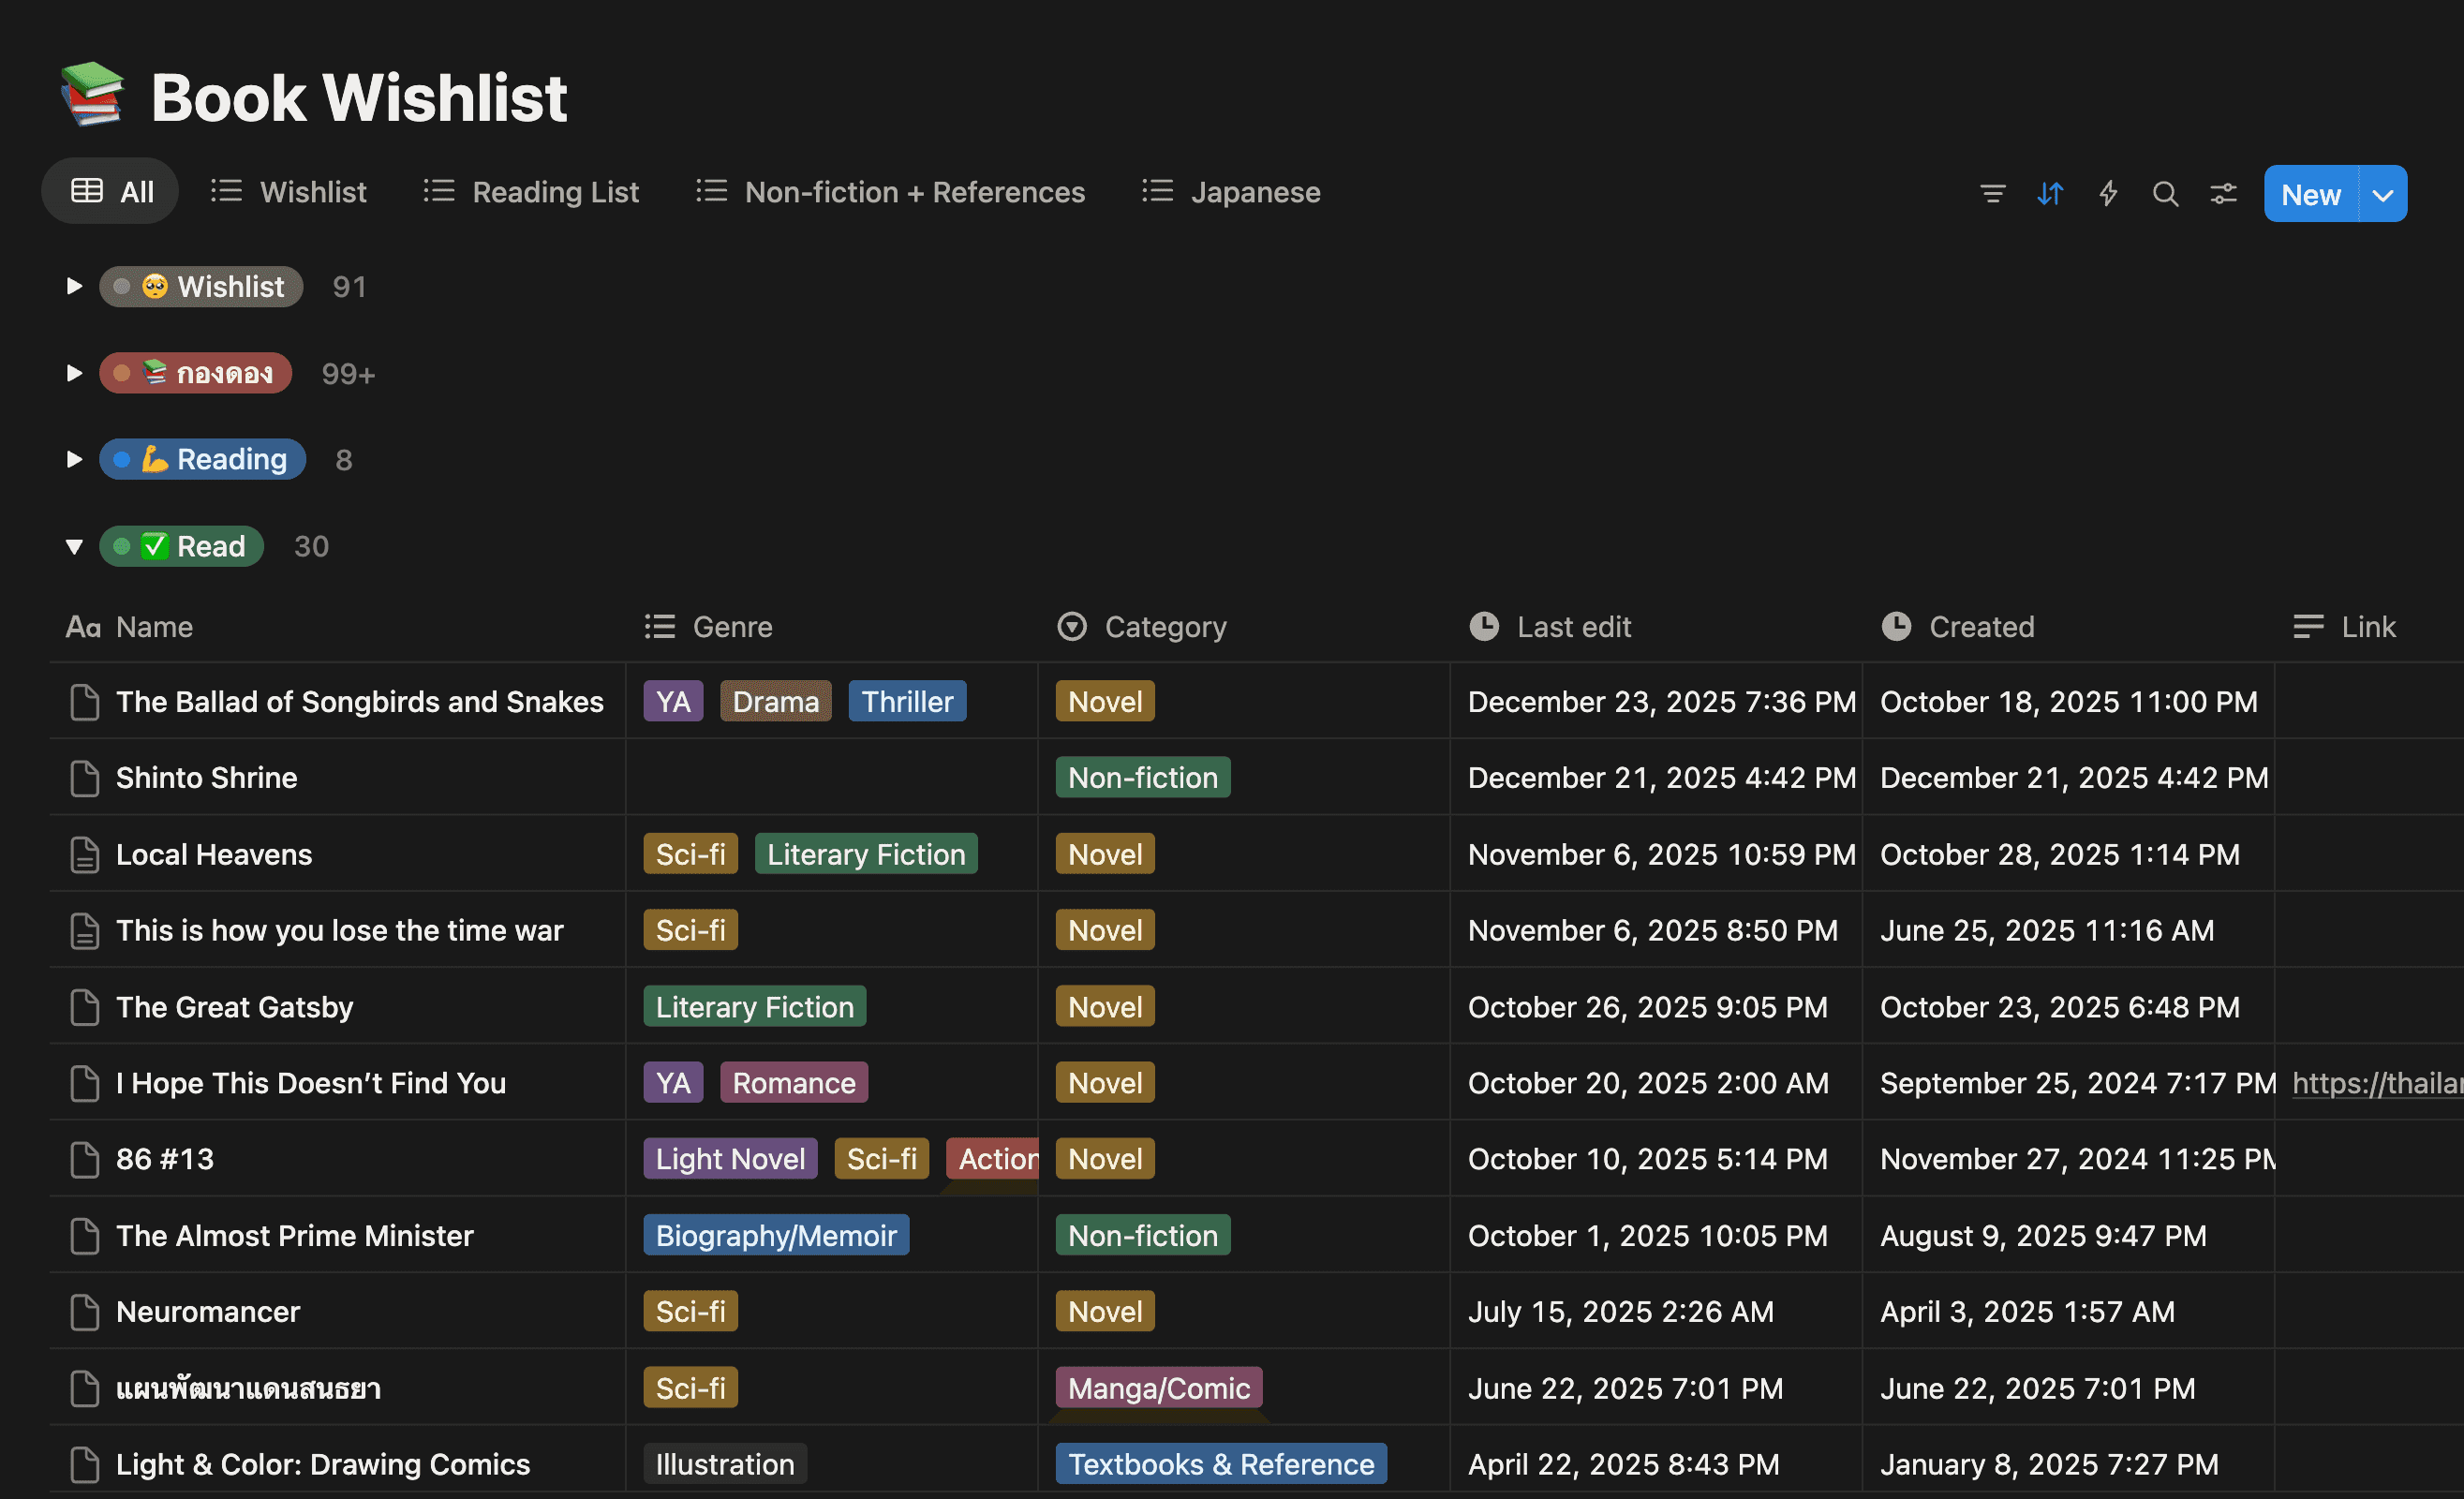
Task: Open the Japanese view tab
Action: click(1231, 191)
